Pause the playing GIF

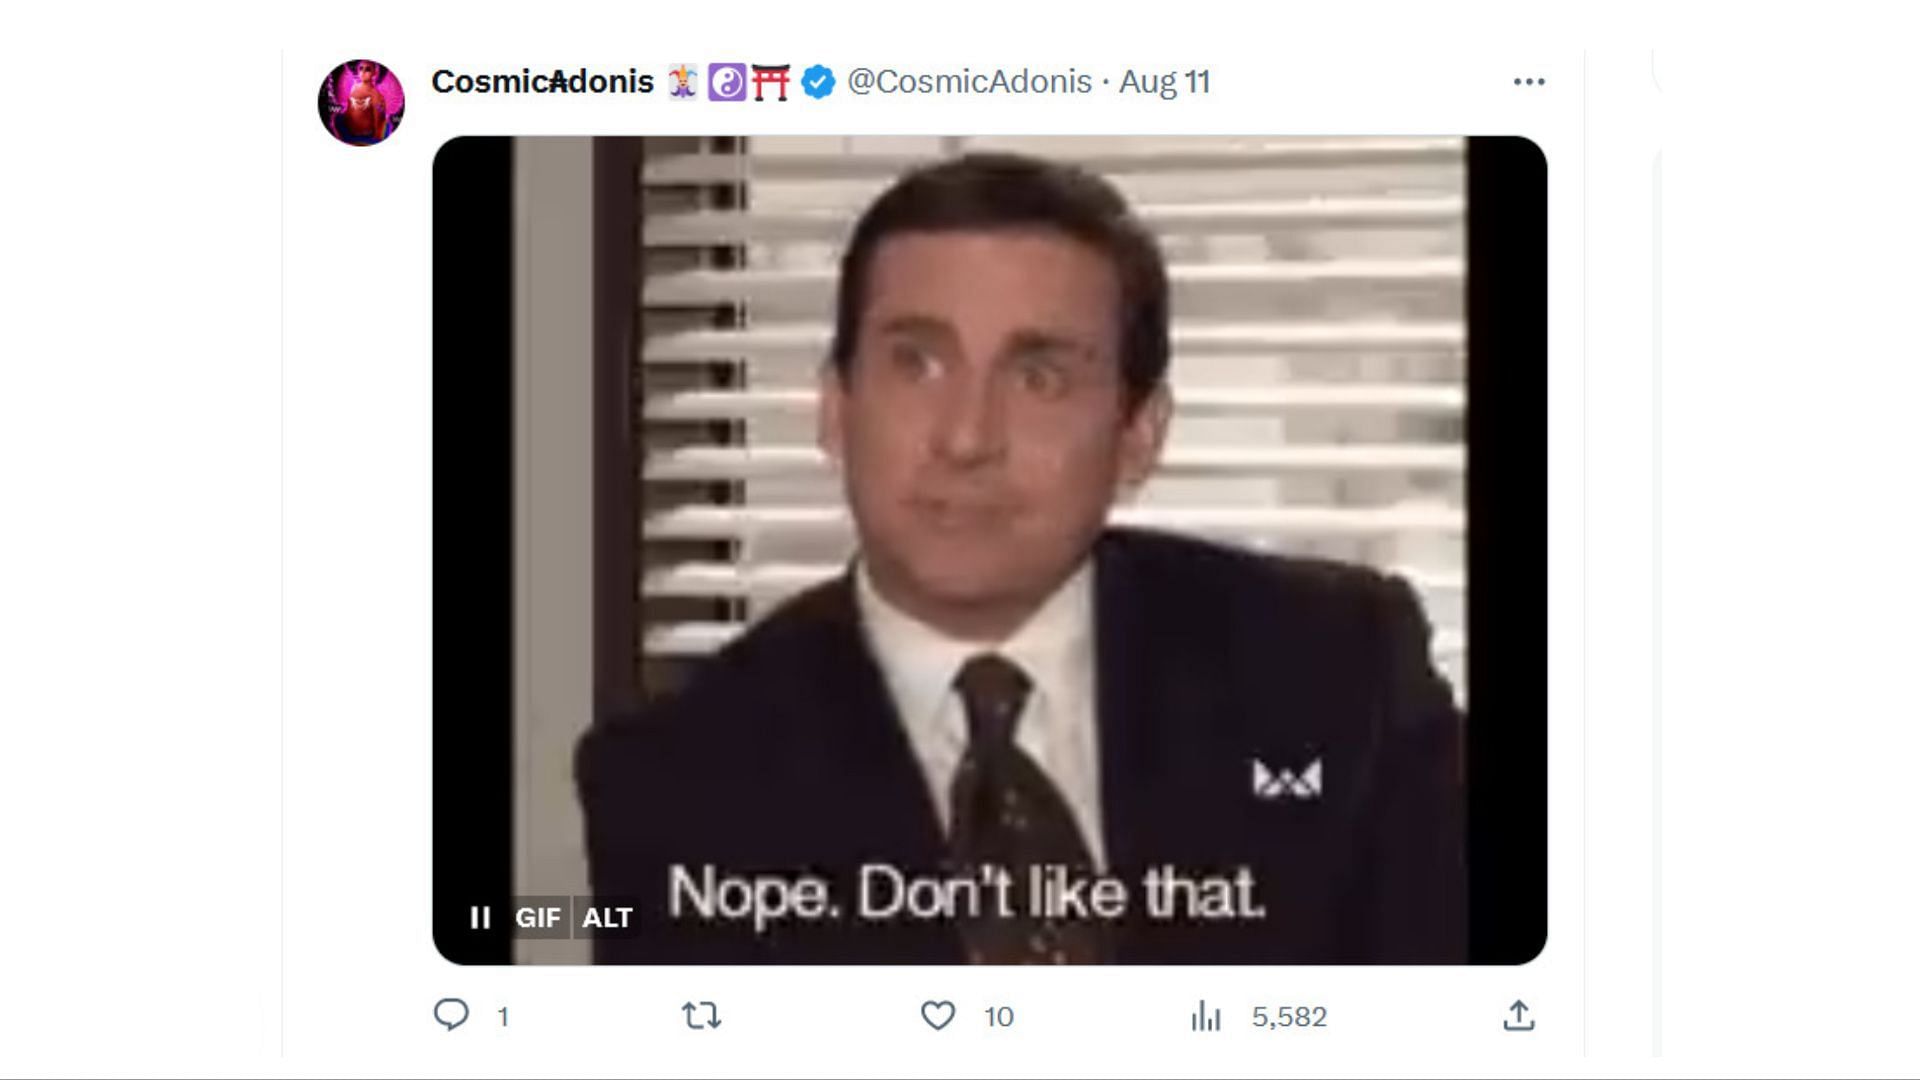click(x=480, y=917)
